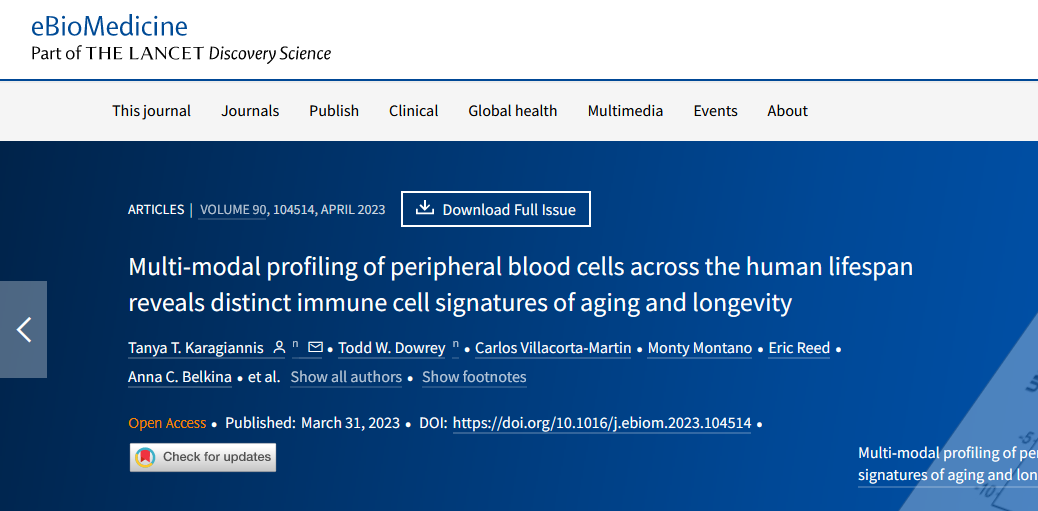
Task: Expand Show all authors
Action: (346, 377)
